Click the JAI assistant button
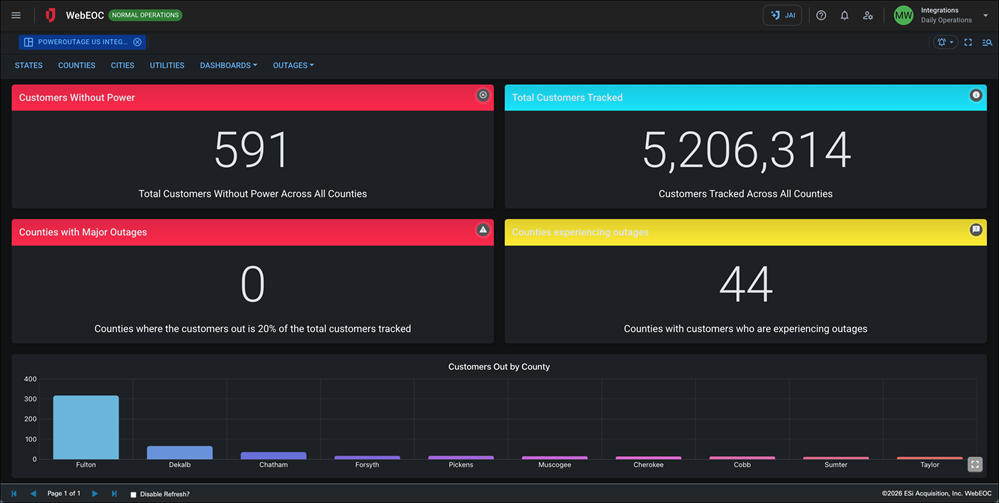This screenshot has width=1000, height=503. point(782,15)
